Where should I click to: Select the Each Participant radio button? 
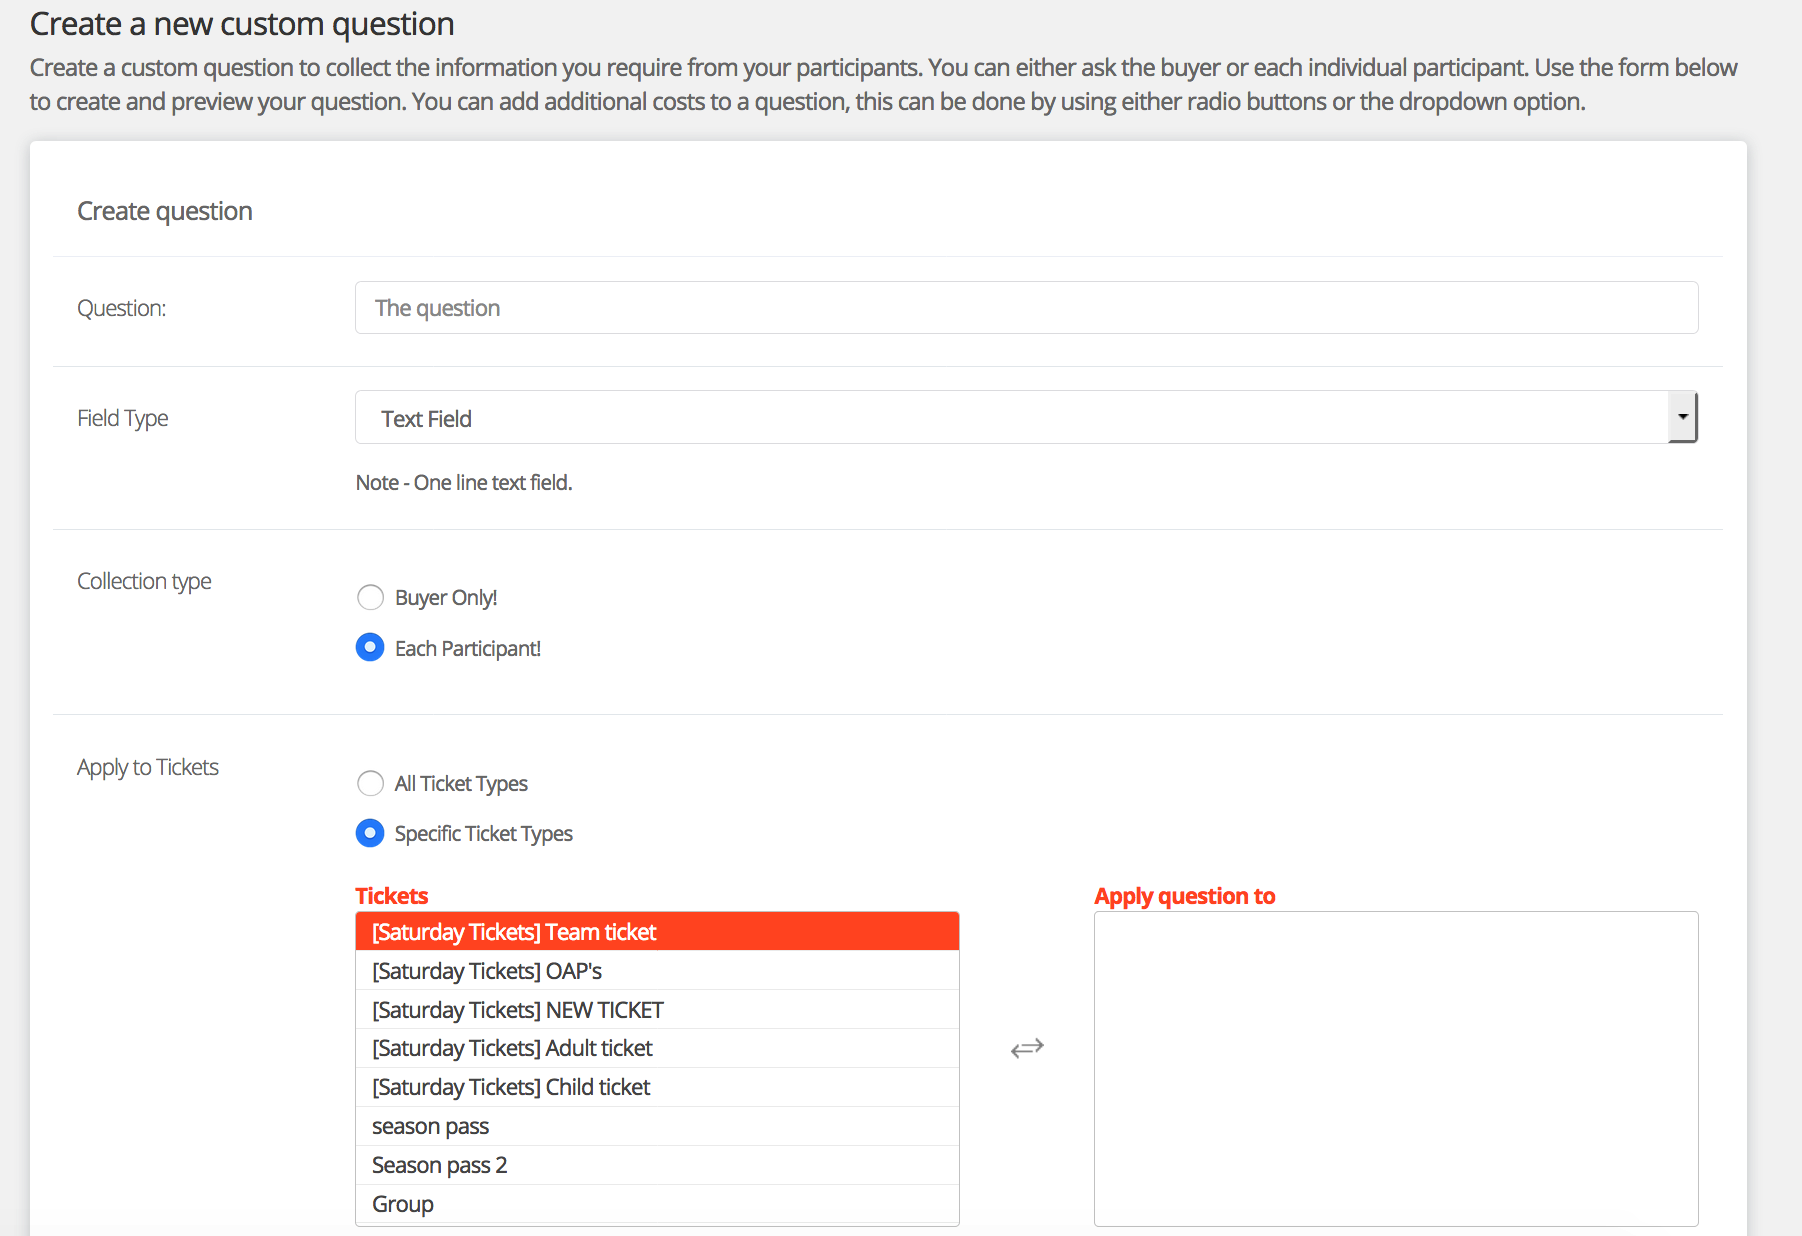[x=370, y=648]
